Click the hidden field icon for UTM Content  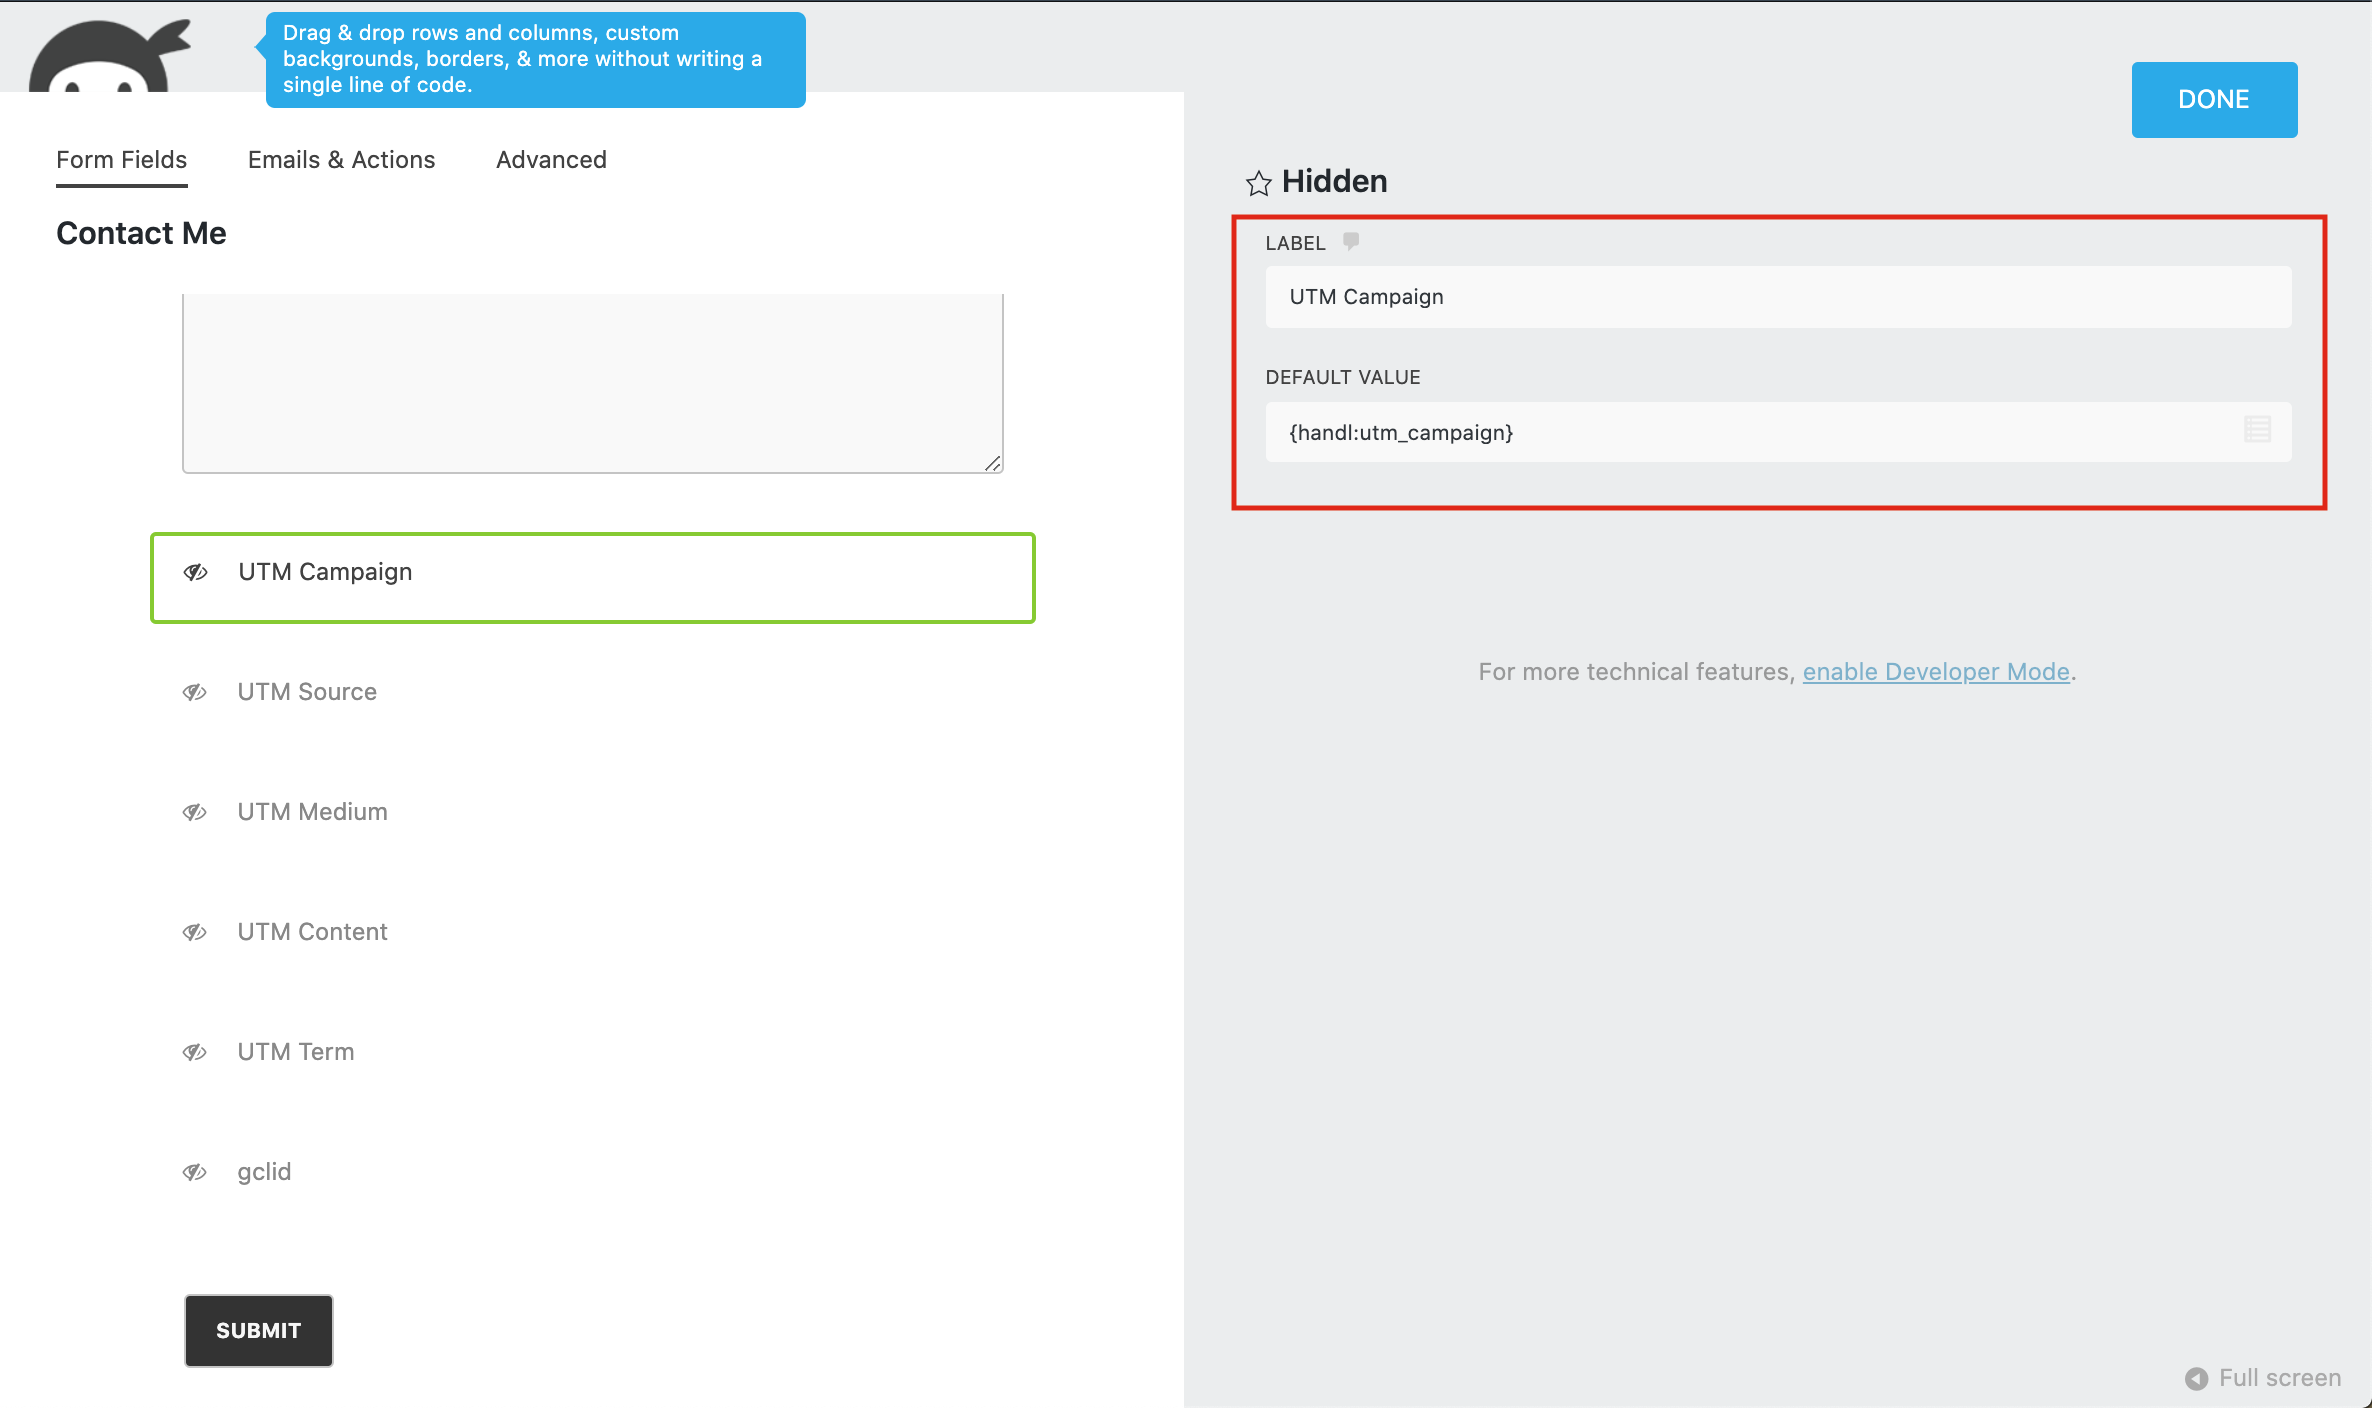198,930
